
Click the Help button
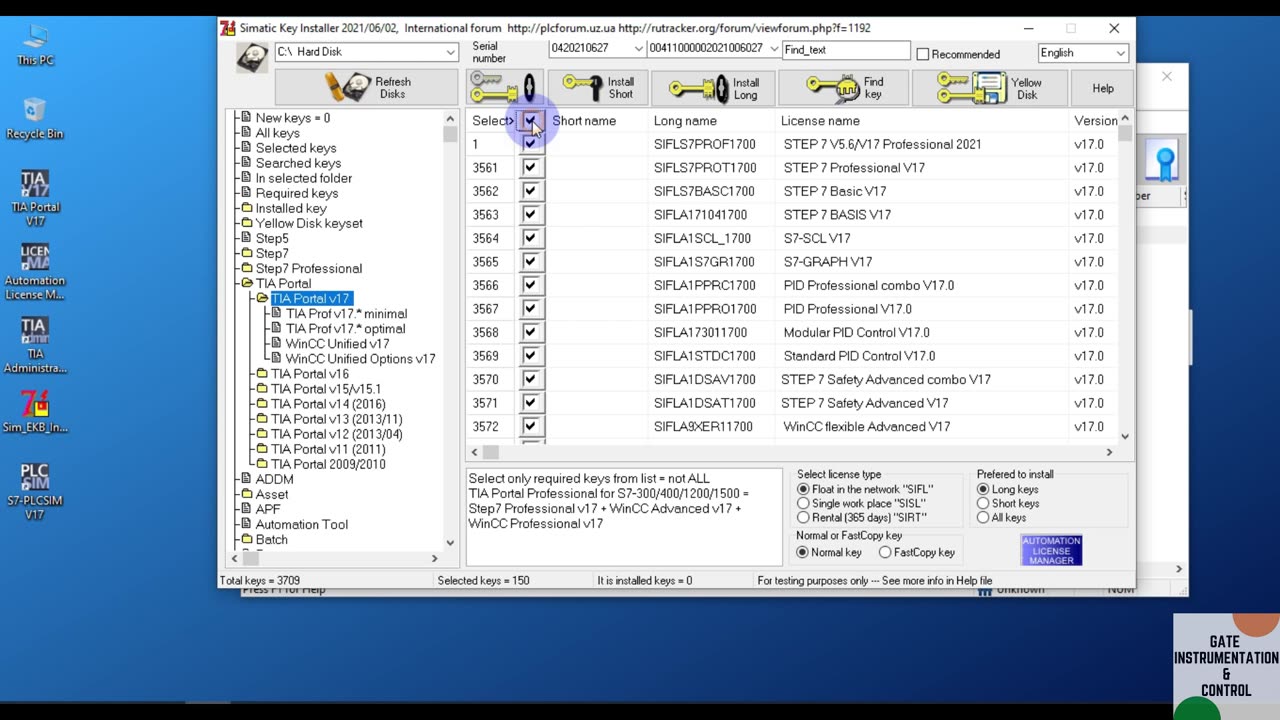(x=1103, y=88)
